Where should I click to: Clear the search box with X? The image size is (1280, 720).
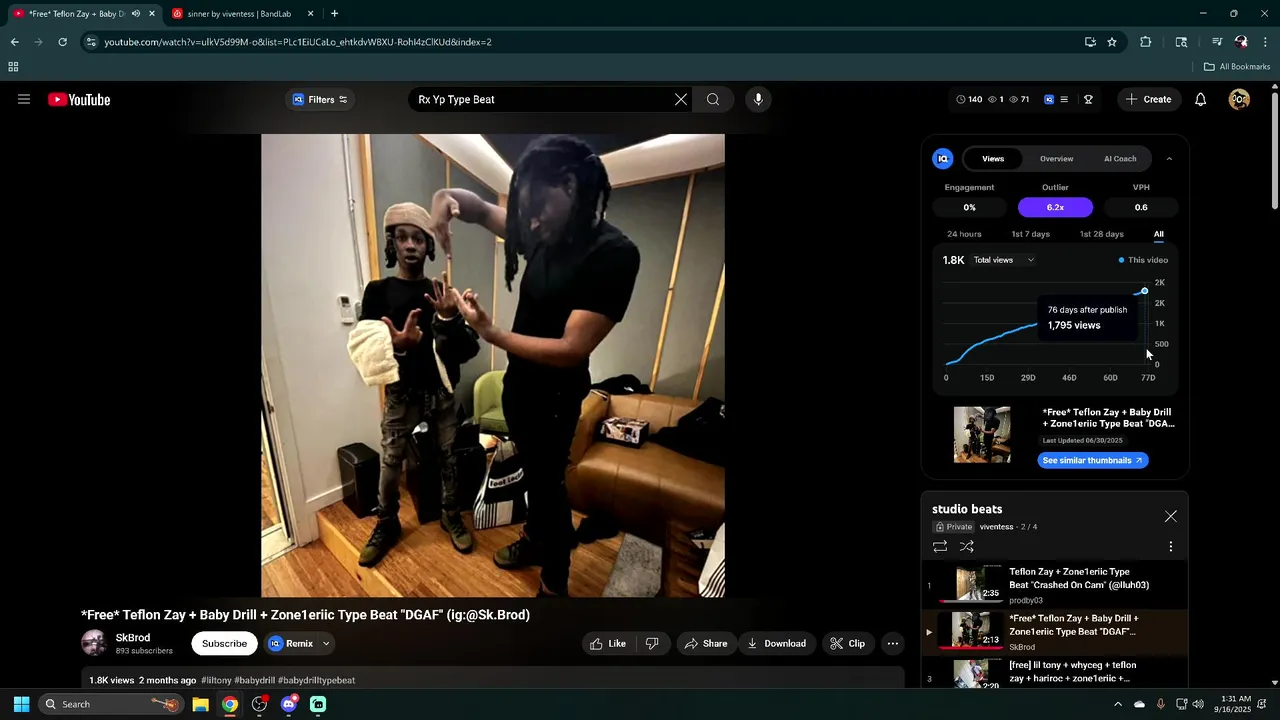[x=681, y=99]
